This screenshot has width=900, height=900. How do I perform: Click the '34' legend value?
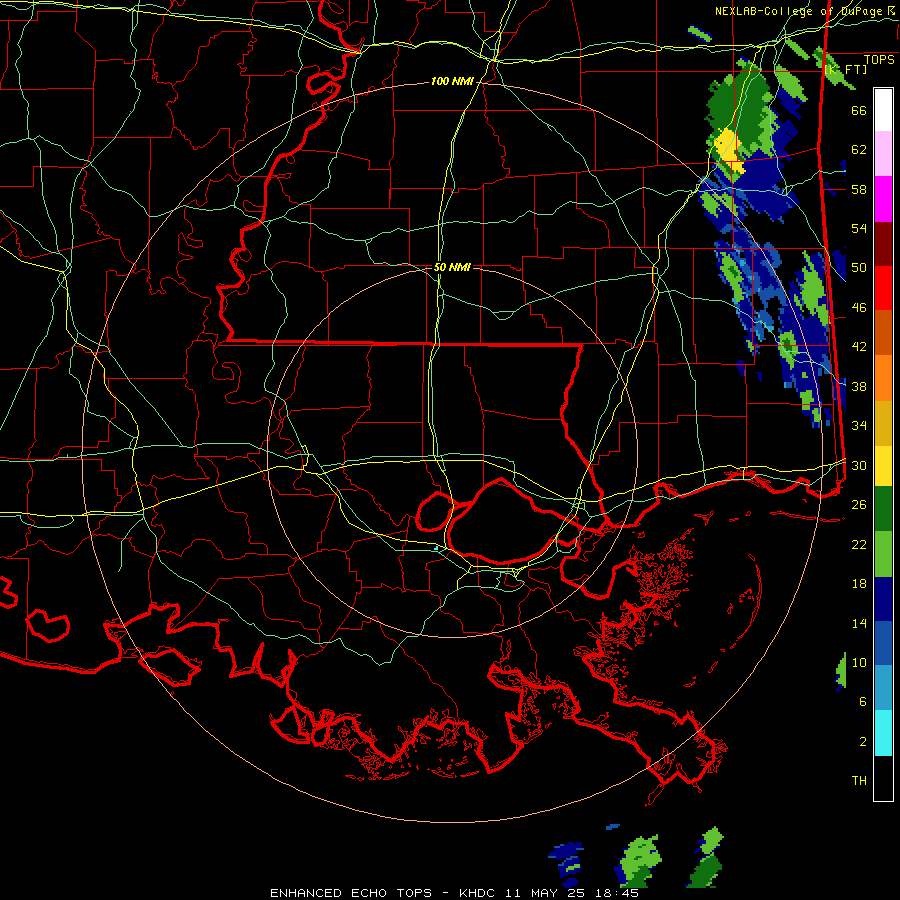859,426
